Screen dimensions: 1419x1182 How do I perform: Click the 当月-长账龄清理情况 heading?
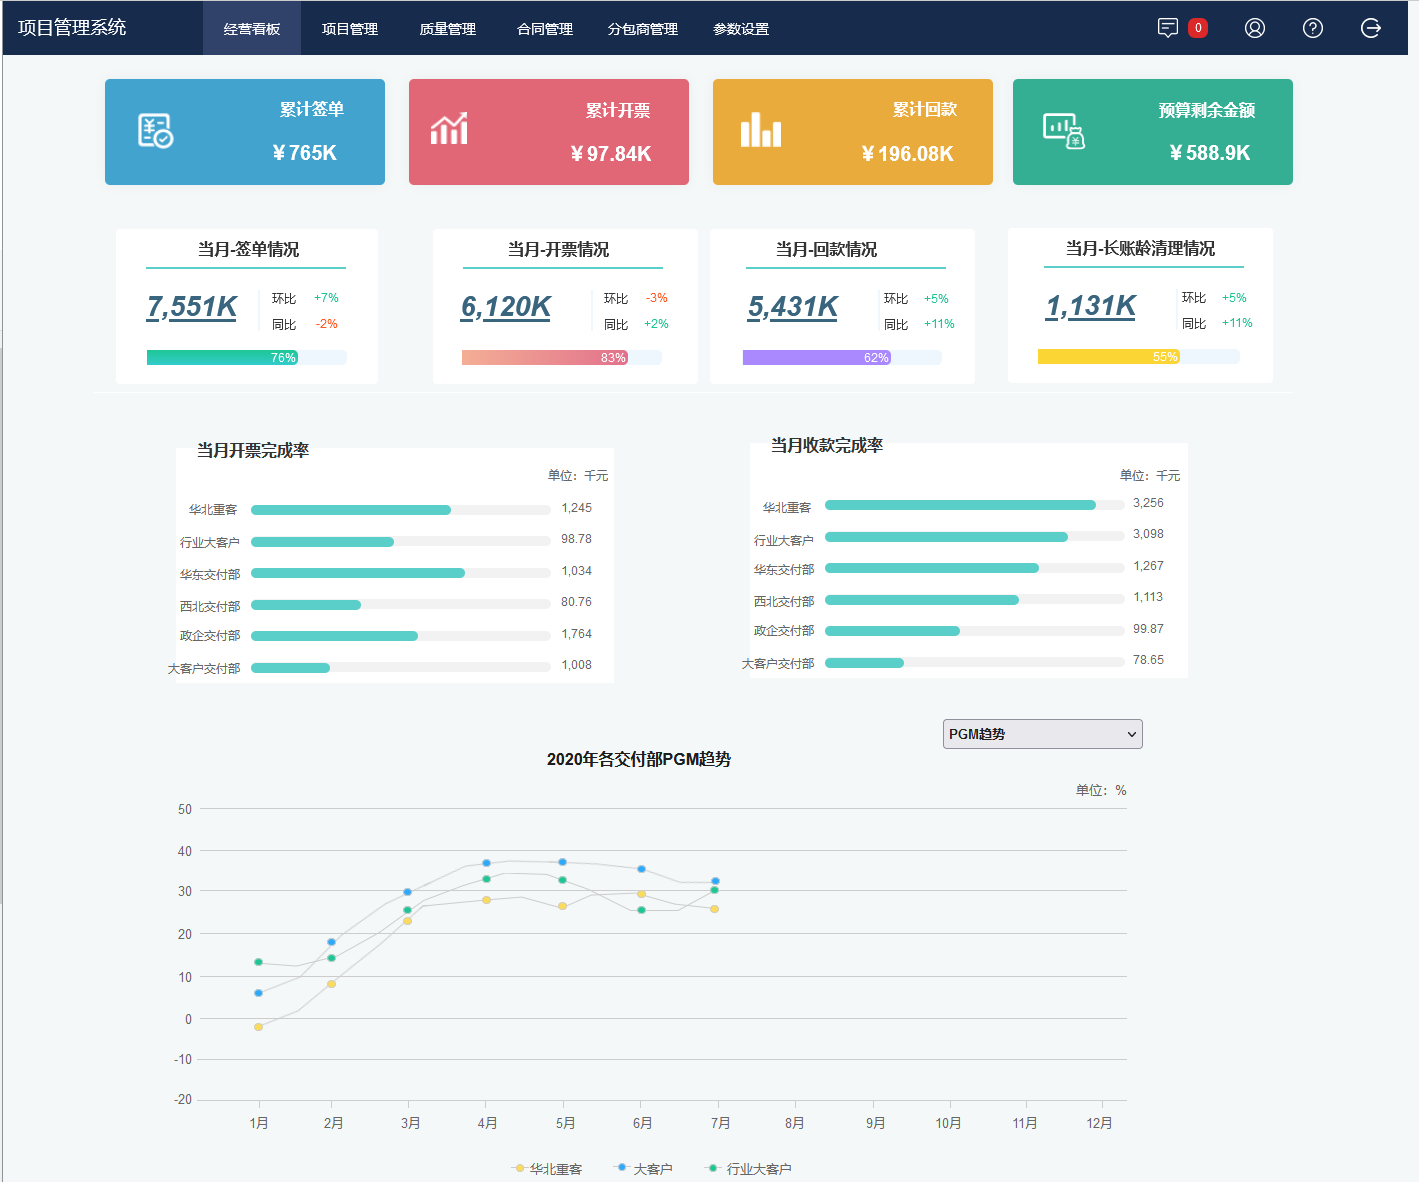tap(1140, 248)
